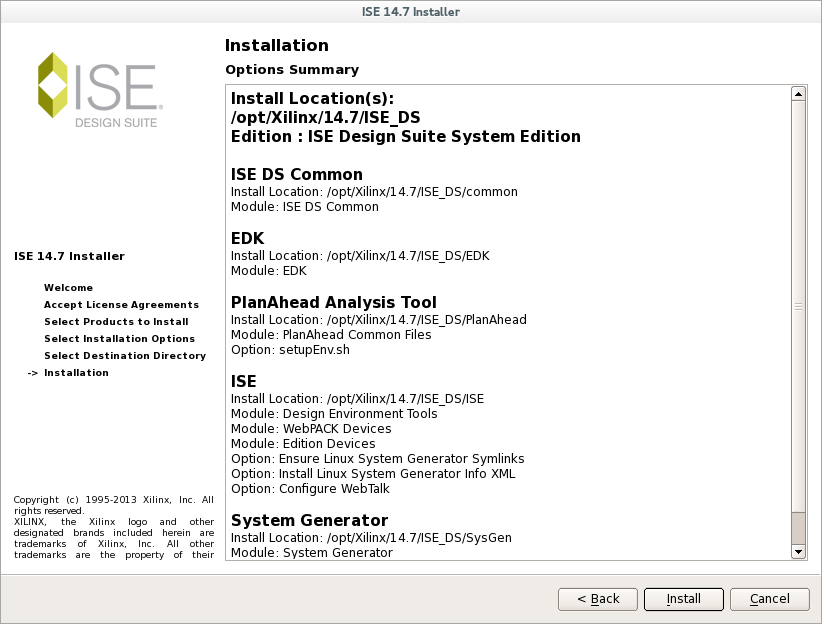Image resolution: width=822 pixels, height=624 pixels.
Task: Click the Options Summary subtitle
Action: pyautogui.click(x=292, y=70)
